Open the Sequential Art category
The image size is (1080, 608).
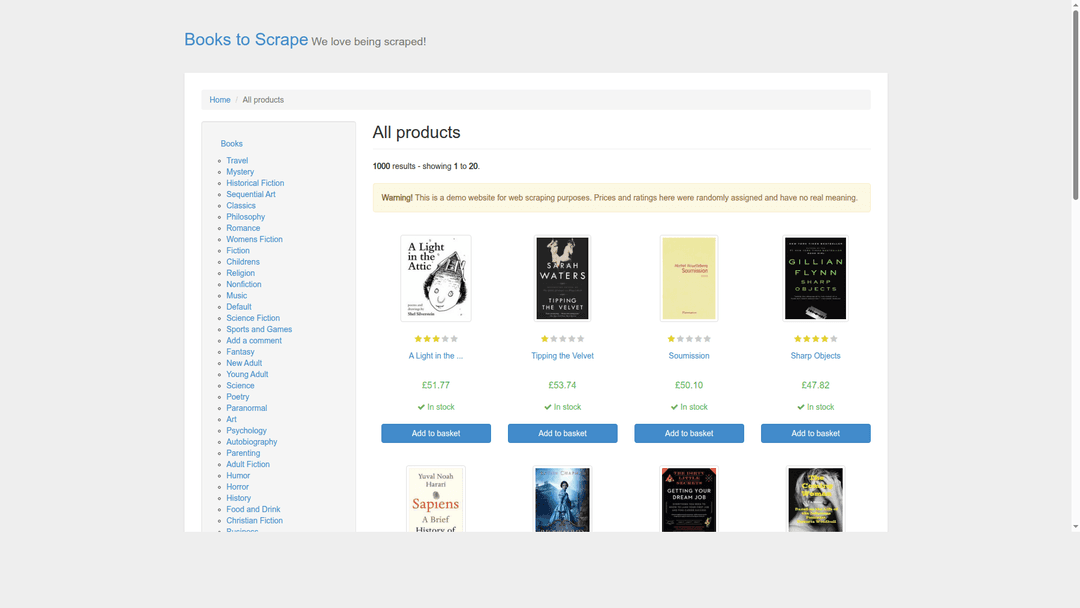pos(251,194)
